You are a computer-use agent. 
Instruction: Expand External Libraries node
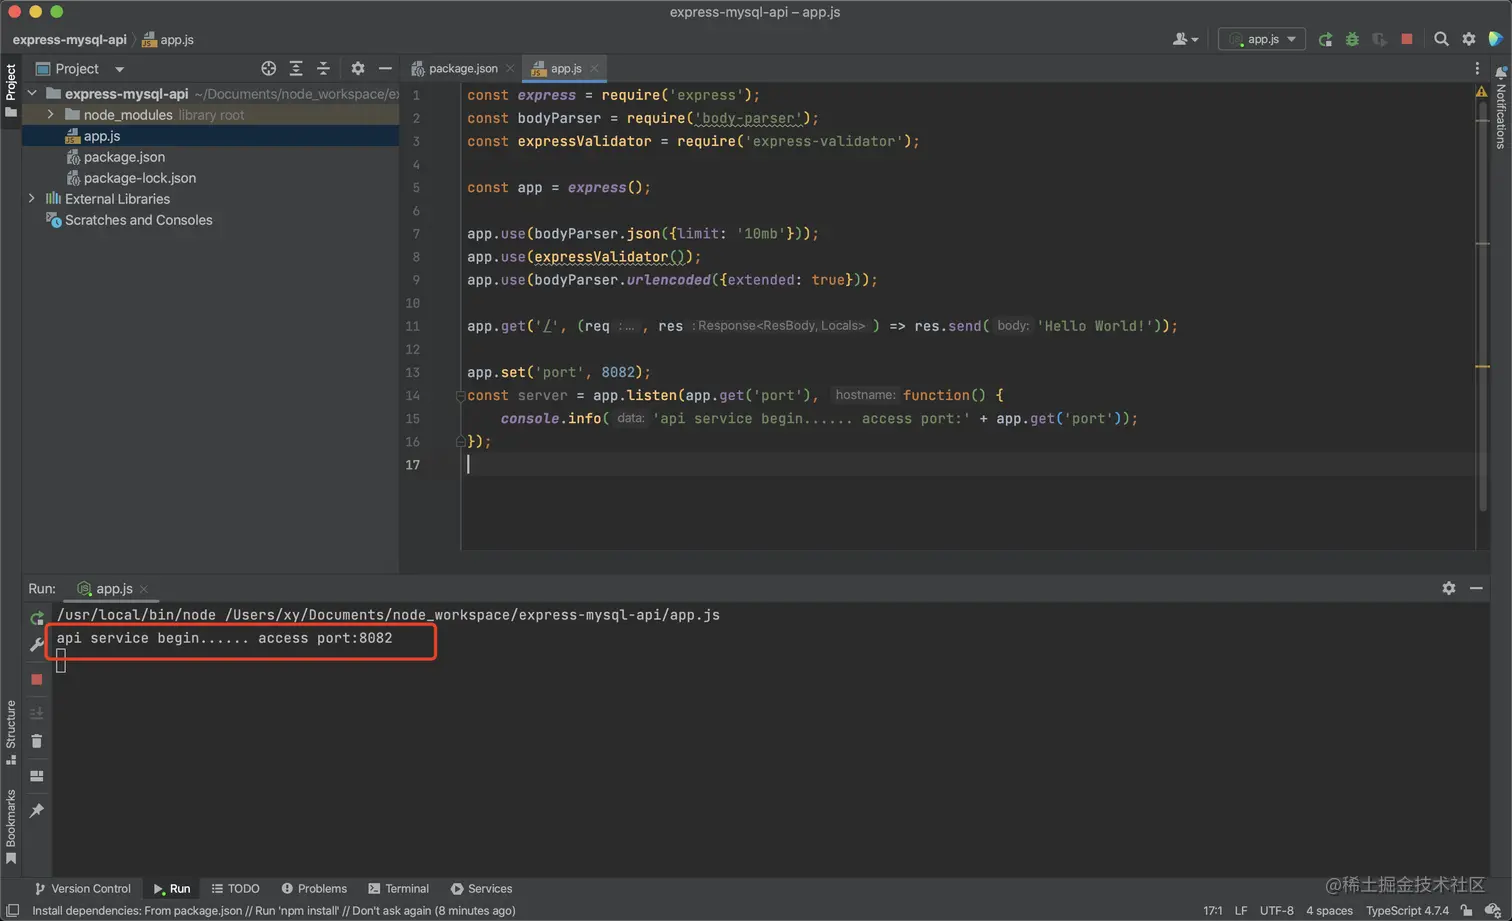point(32,198)
